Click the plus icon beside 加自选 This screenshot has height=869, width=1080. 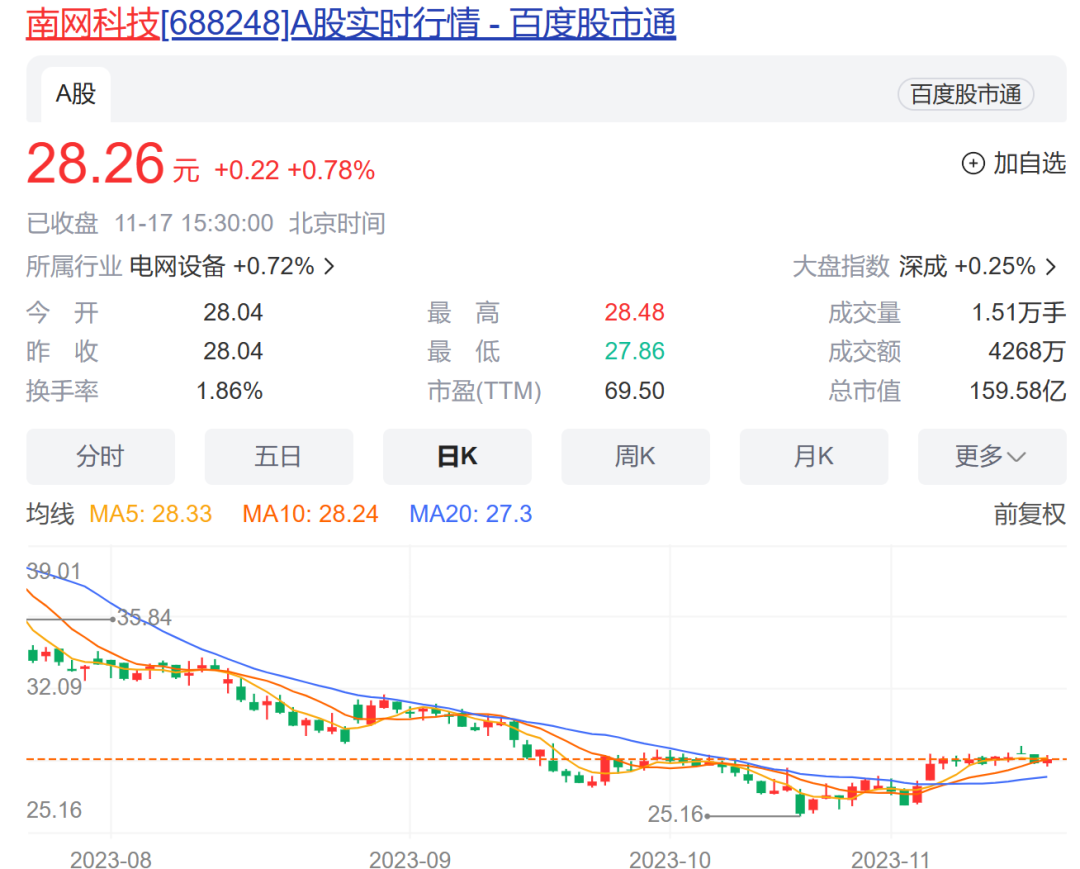973,164
